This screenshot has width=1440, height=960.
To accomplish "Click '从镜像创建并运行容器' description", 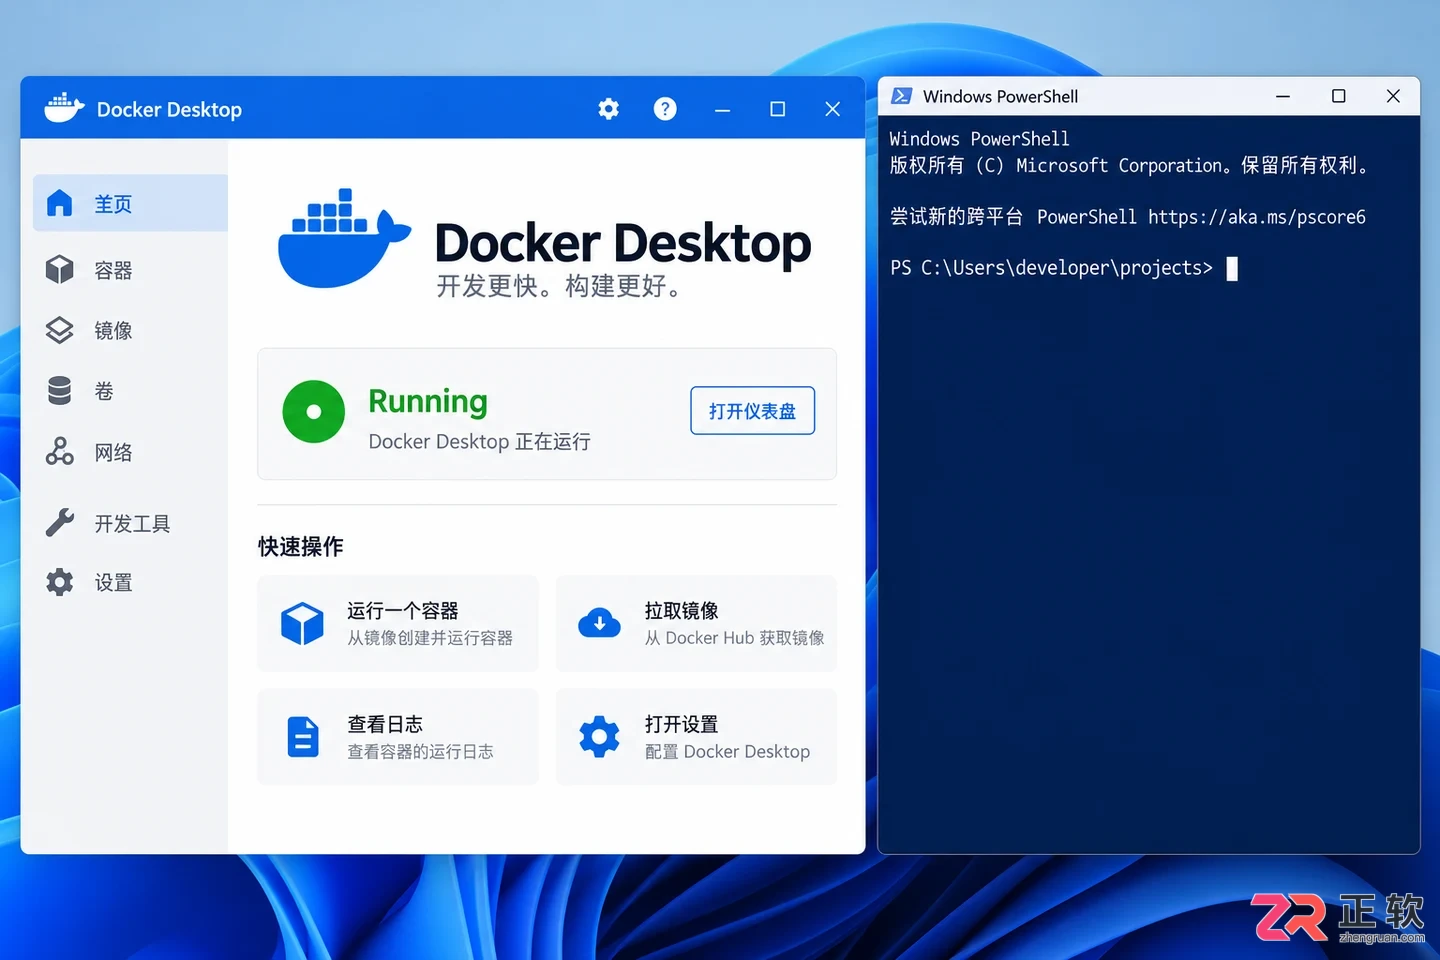I will click(430, 638).
